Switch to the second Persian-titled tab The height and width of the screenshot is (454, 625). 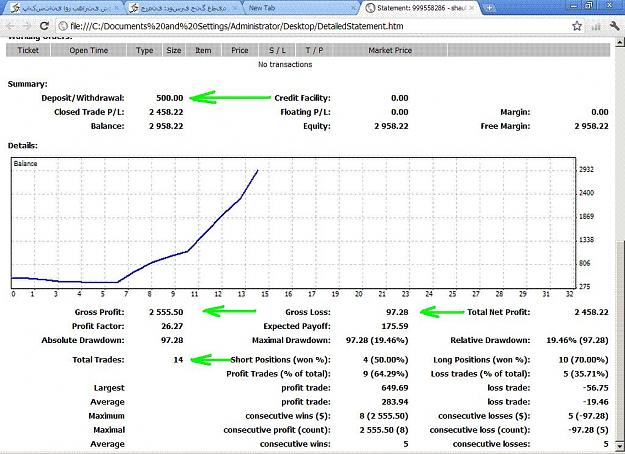[x=184, y=8]
